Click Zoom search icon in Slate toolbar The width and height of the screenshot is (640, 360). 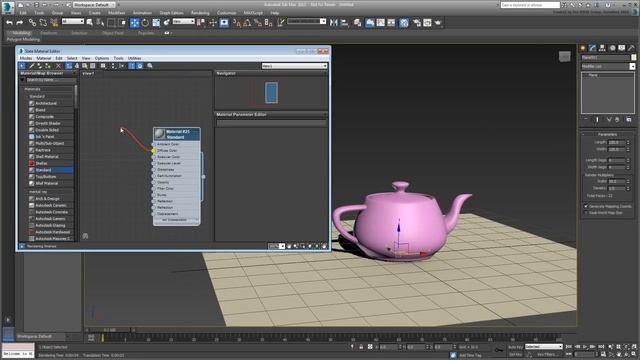pyautogui.click(x=150, y=66)
